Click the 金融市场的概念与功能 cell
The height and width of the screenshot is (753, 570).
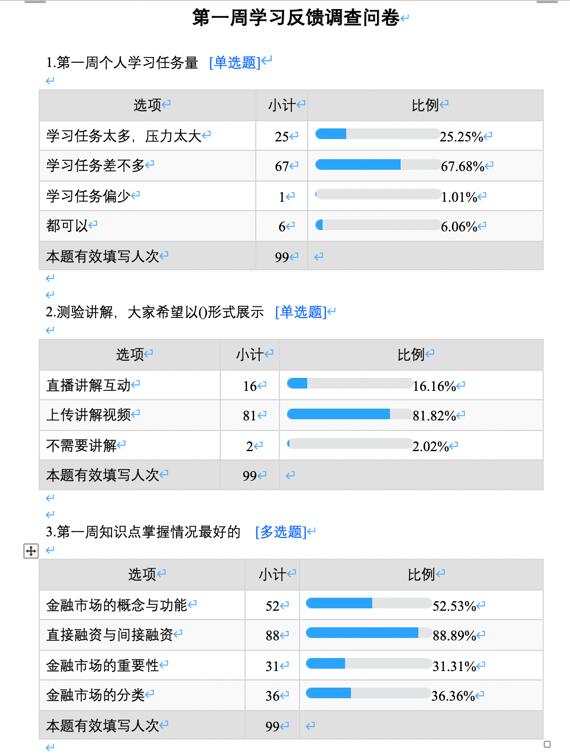[x=142, y=605]
